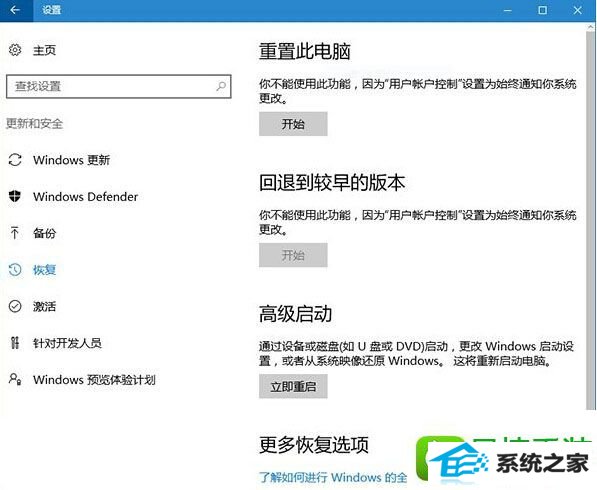Click the 重置此电脑 heading
This screenshot has height=490, width=597.
pyautogui.click(x=305, y=51)
